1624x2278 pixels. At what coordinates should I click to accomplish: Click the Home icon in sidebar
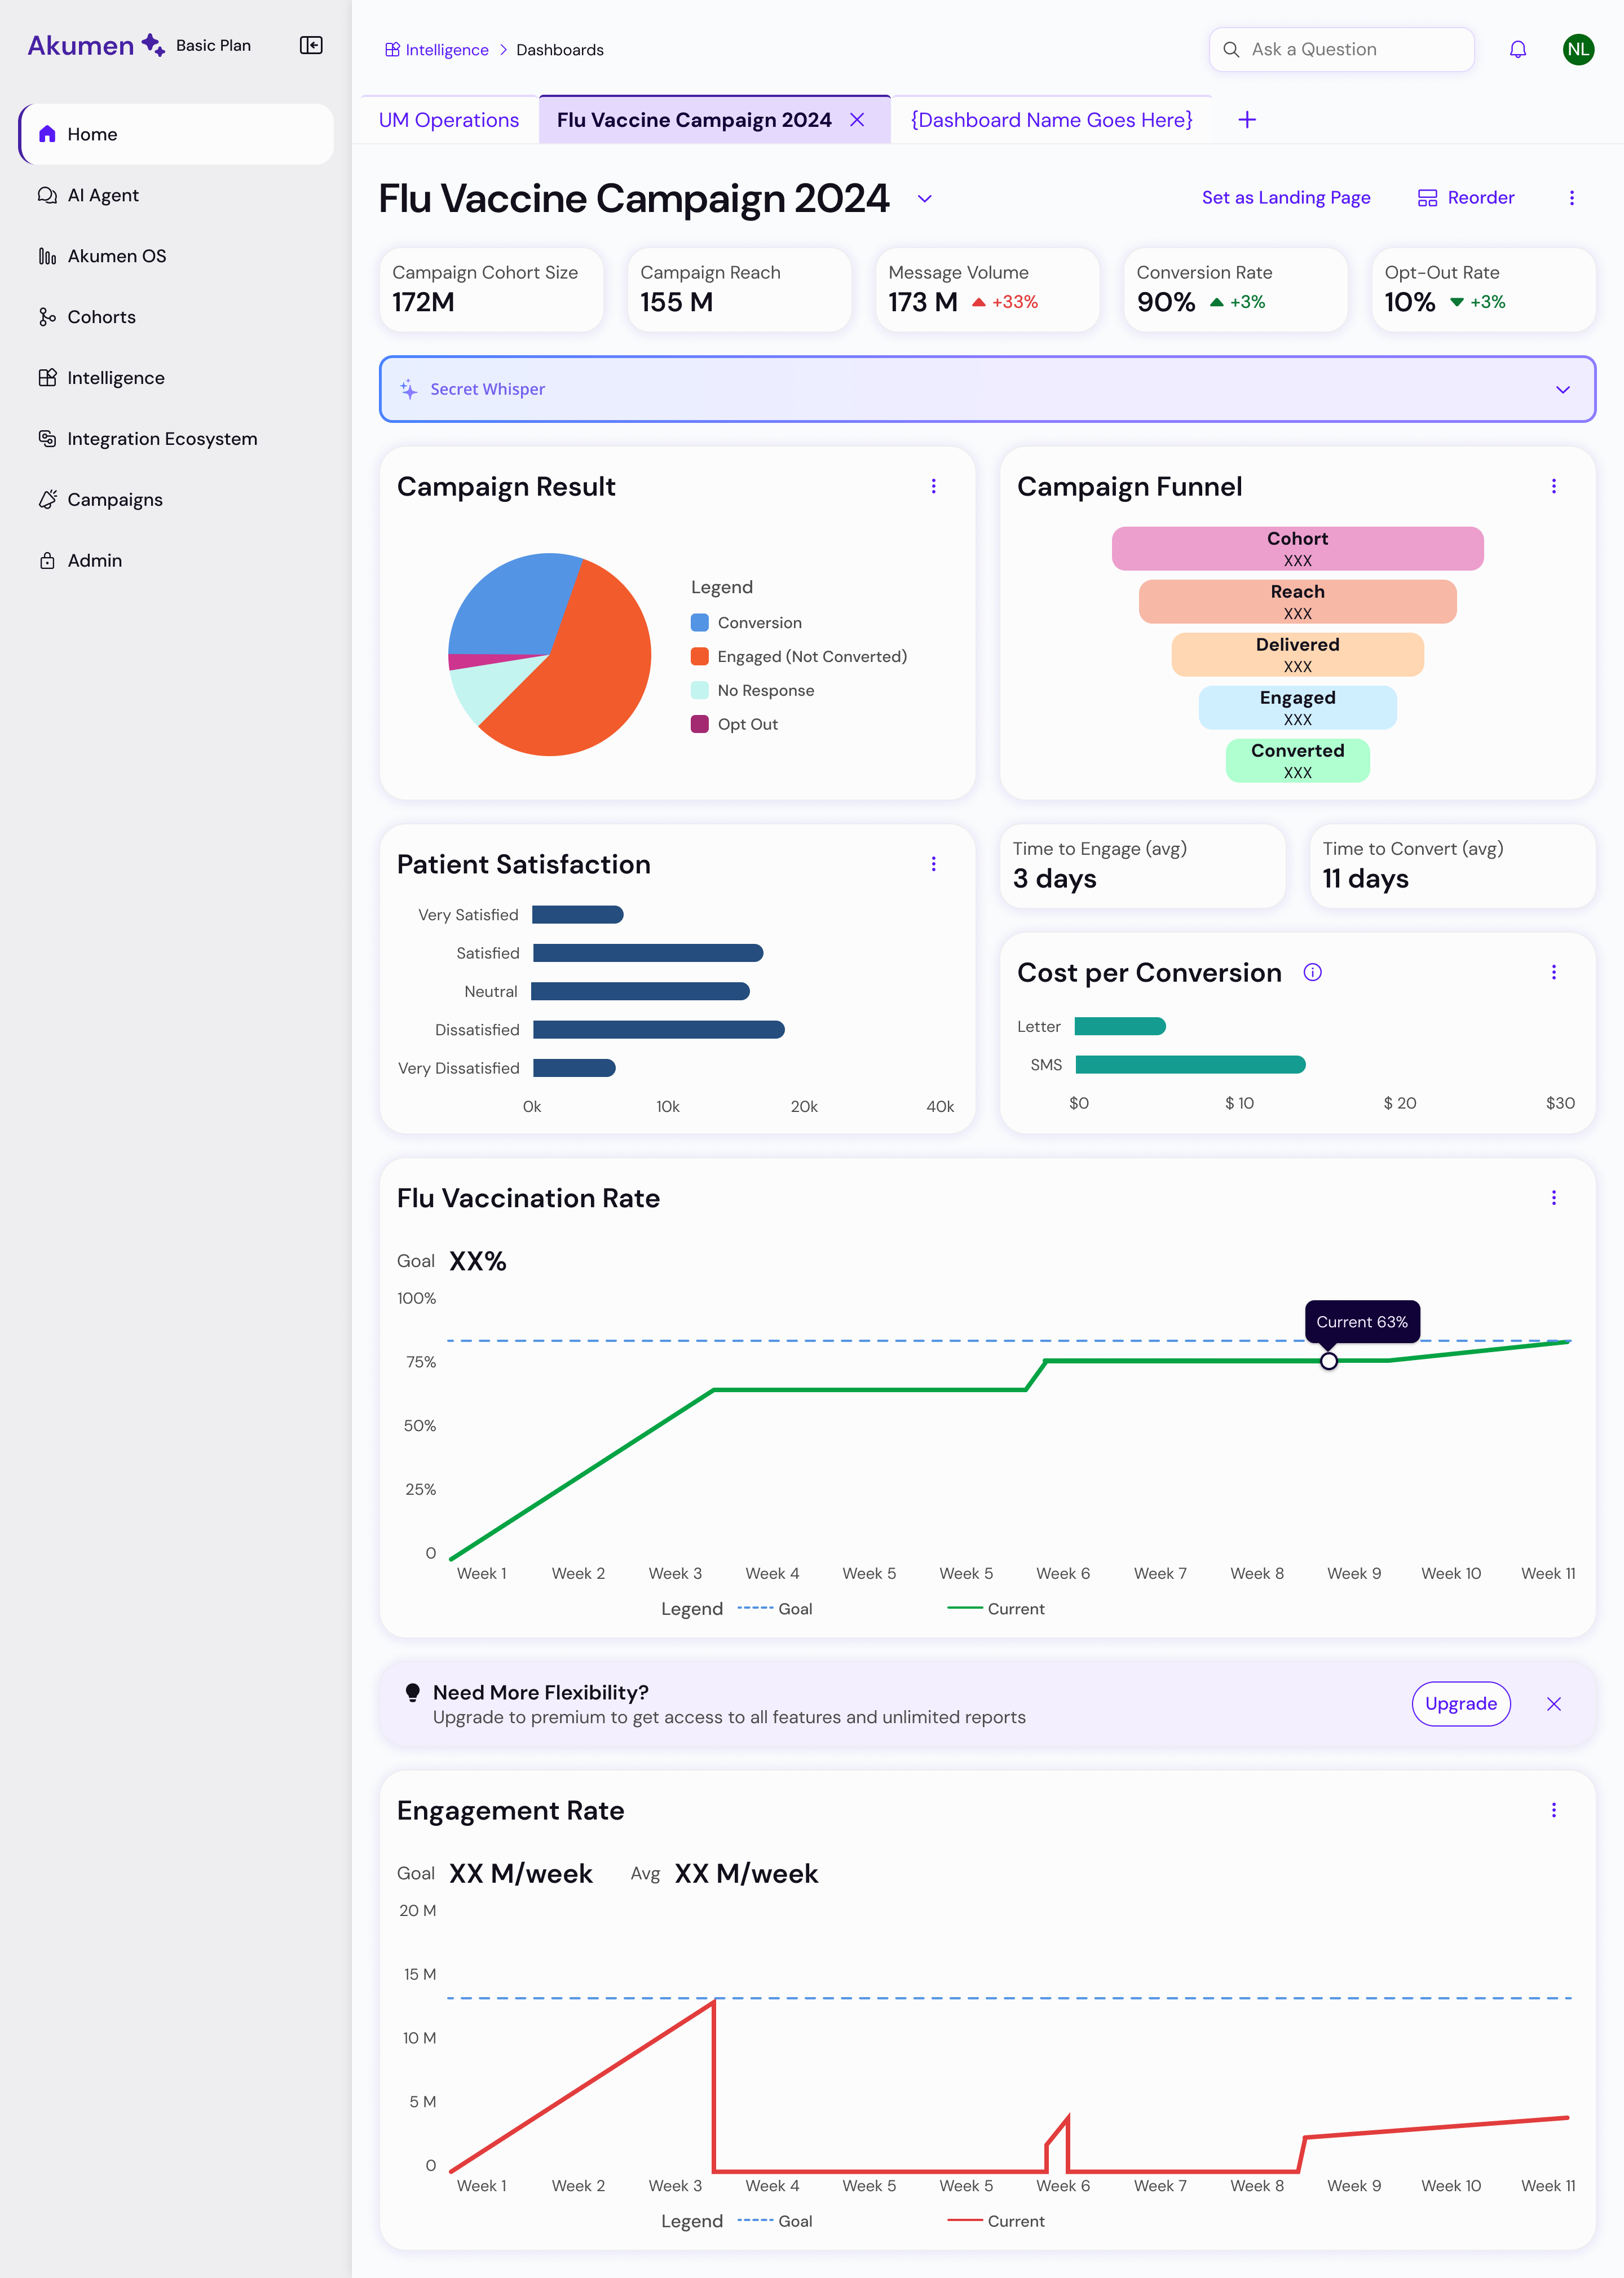click(47, 134)
